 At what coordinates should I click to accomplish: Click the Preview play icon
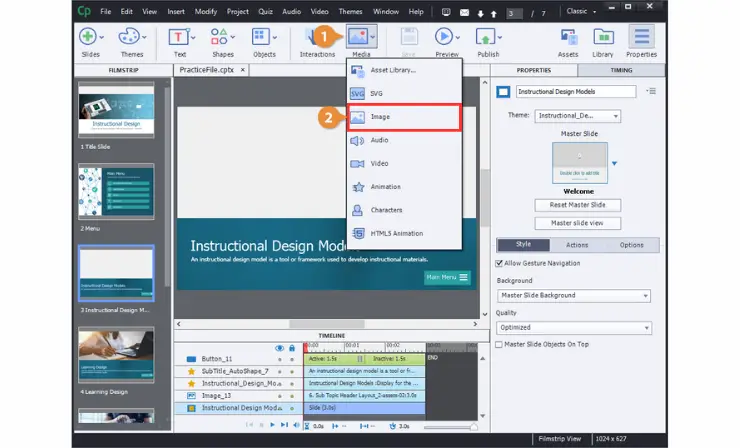coord(443,36)
